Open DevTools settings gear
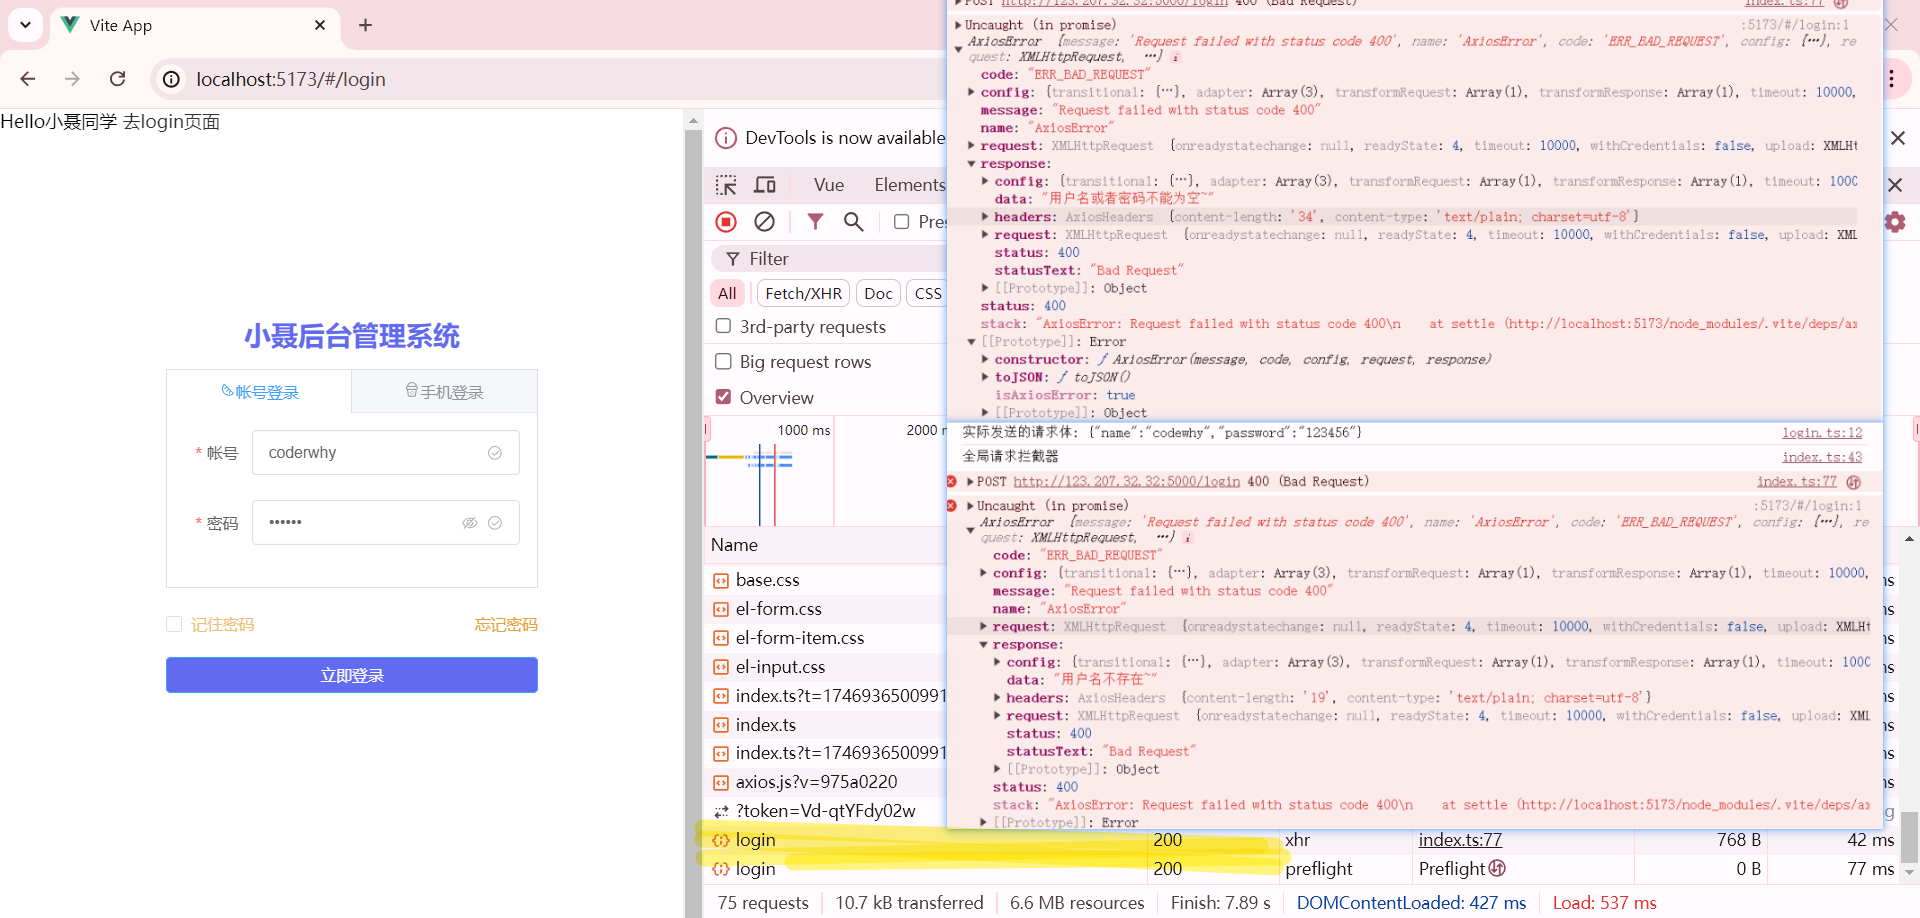 1895,222
